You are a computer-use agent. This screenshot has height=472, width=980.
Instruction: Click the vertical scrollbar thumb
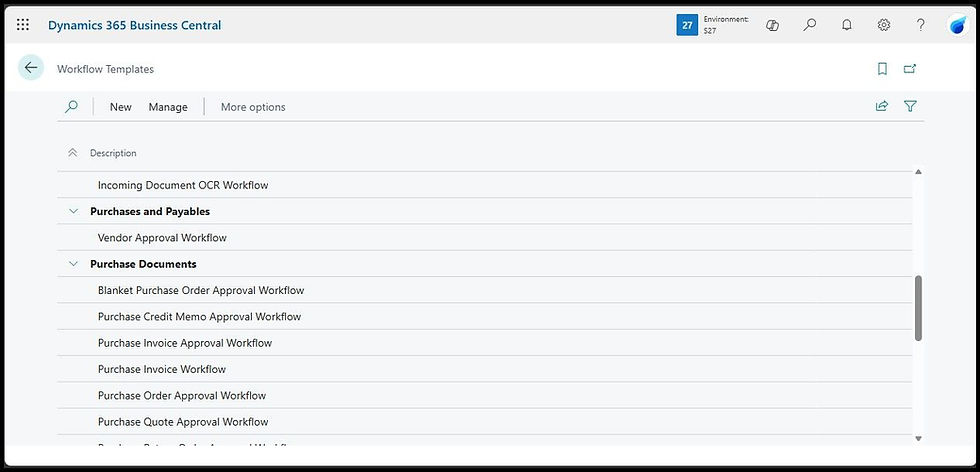[918, 308]
